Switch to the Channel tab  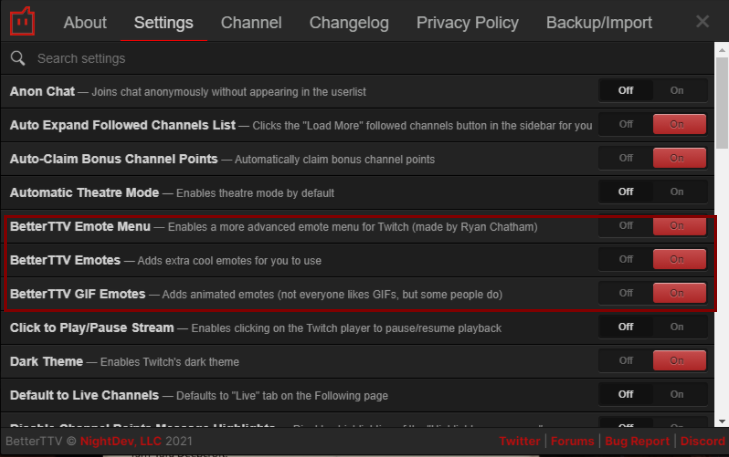[x=251, y=22]
